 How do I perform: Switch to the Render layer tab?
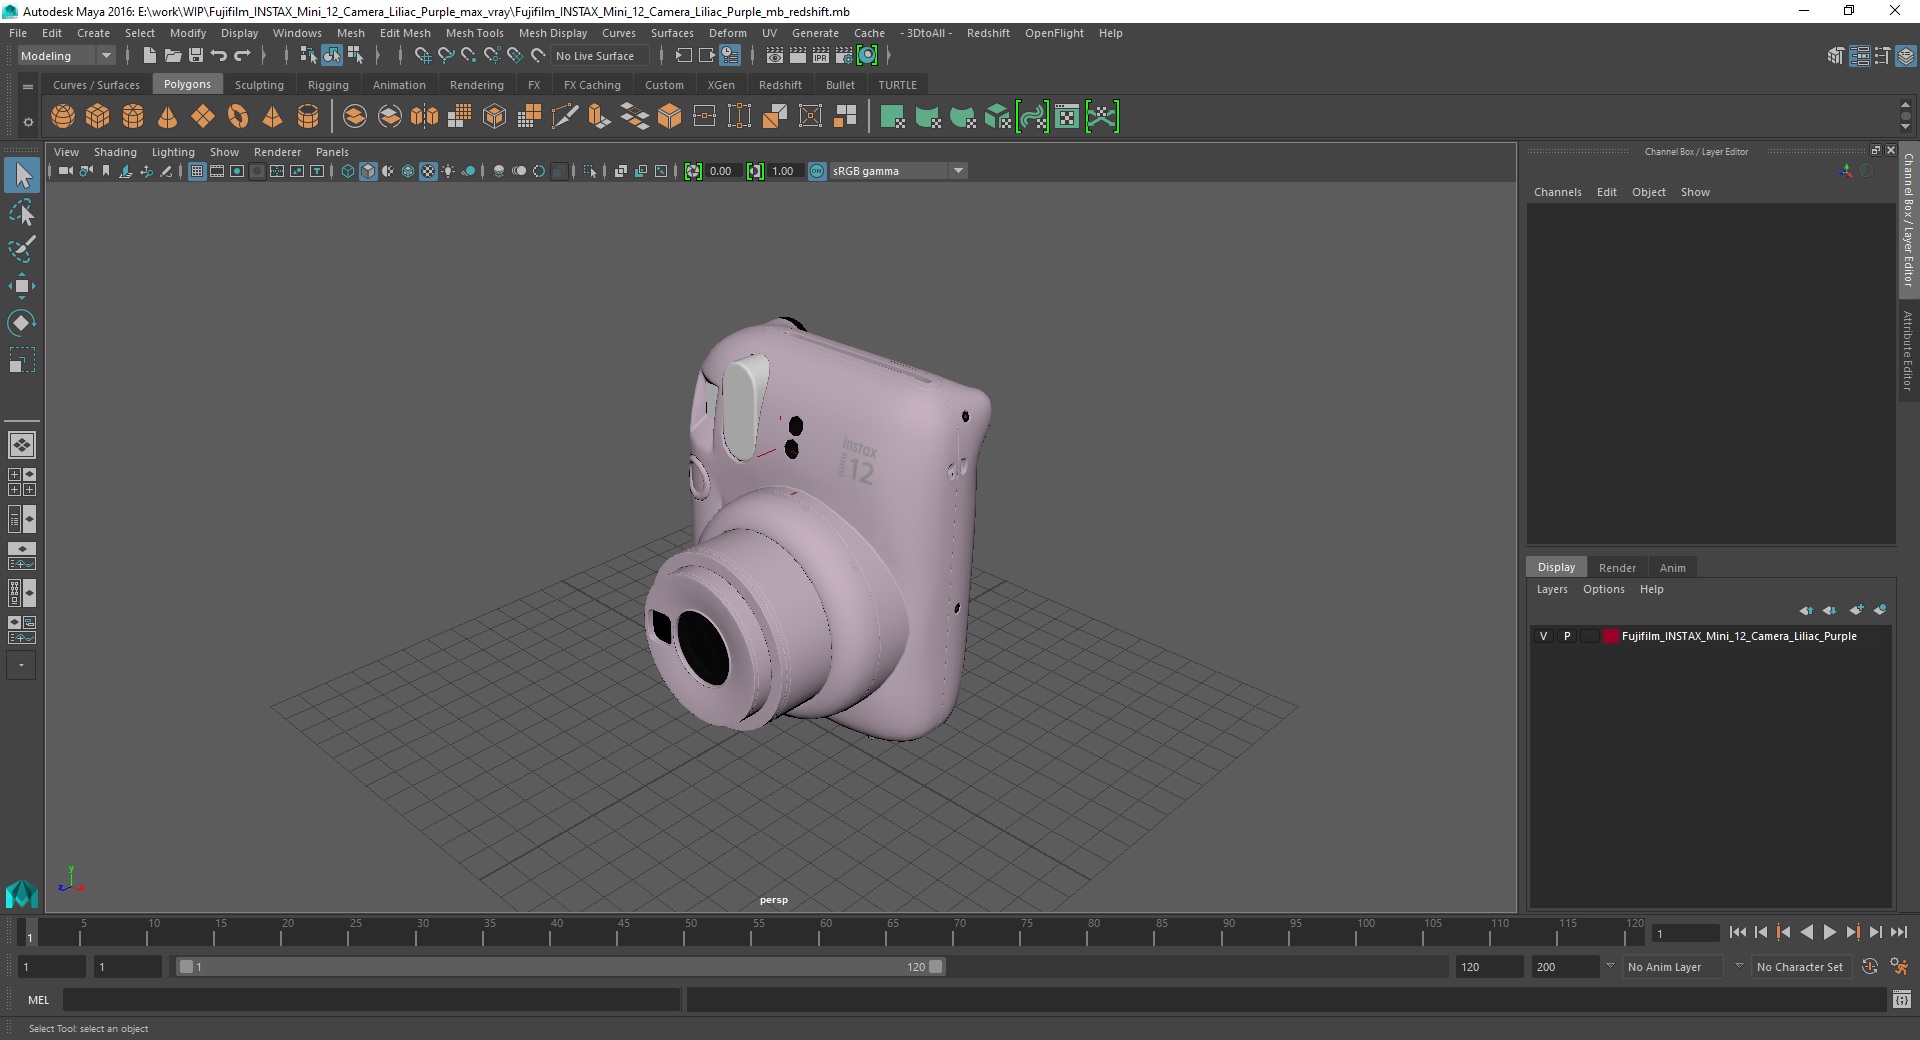tap(1617, 567)
